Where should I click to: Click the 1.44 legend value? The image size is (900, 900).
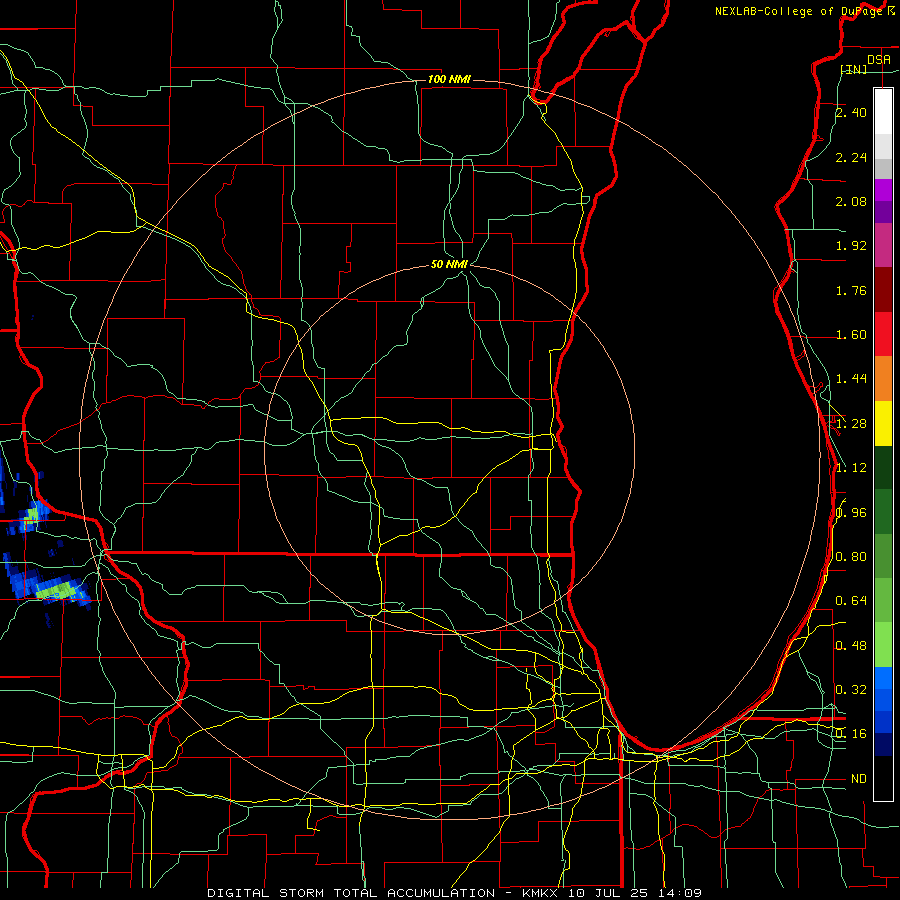pos(851,379)
